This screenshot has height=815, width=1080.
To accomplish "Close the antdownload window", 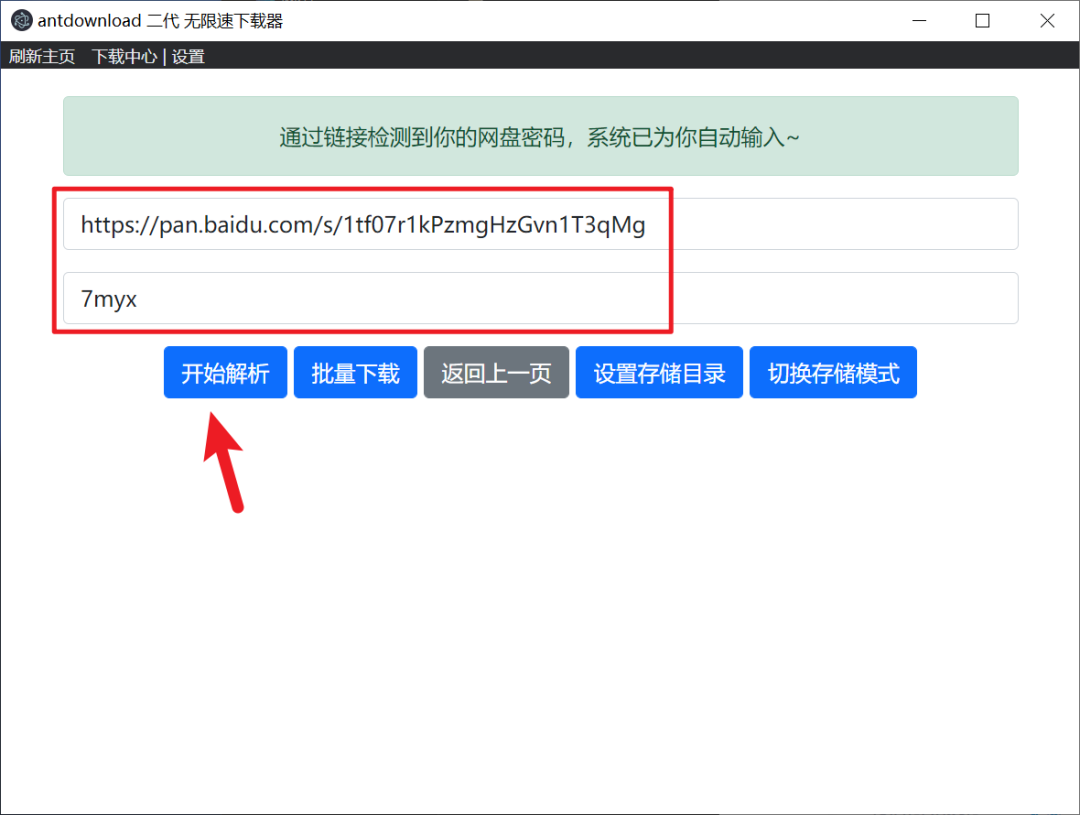I will click(x=1046, y=21).
